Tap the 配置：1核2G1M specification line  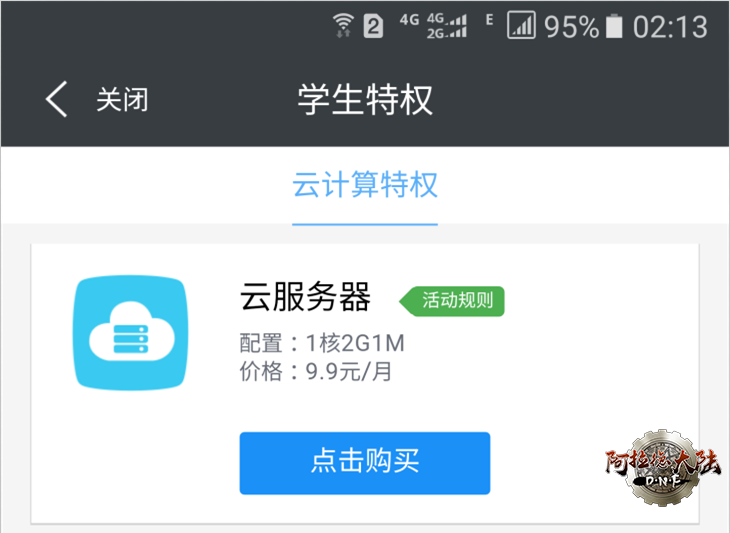322,344
